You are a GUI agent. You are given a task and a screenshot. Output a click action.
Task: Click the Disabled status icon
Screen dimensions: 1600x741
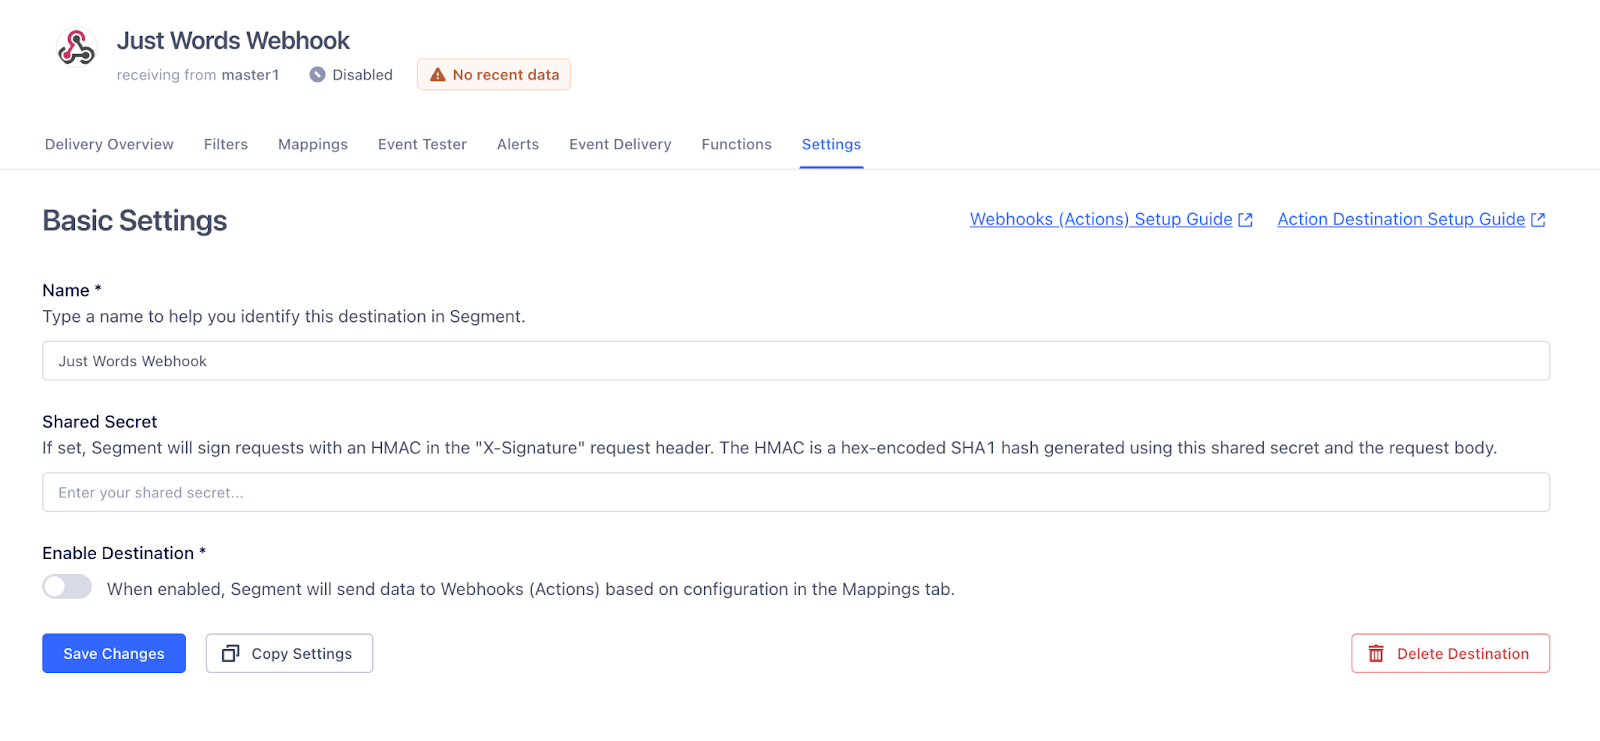pos(317,75)
